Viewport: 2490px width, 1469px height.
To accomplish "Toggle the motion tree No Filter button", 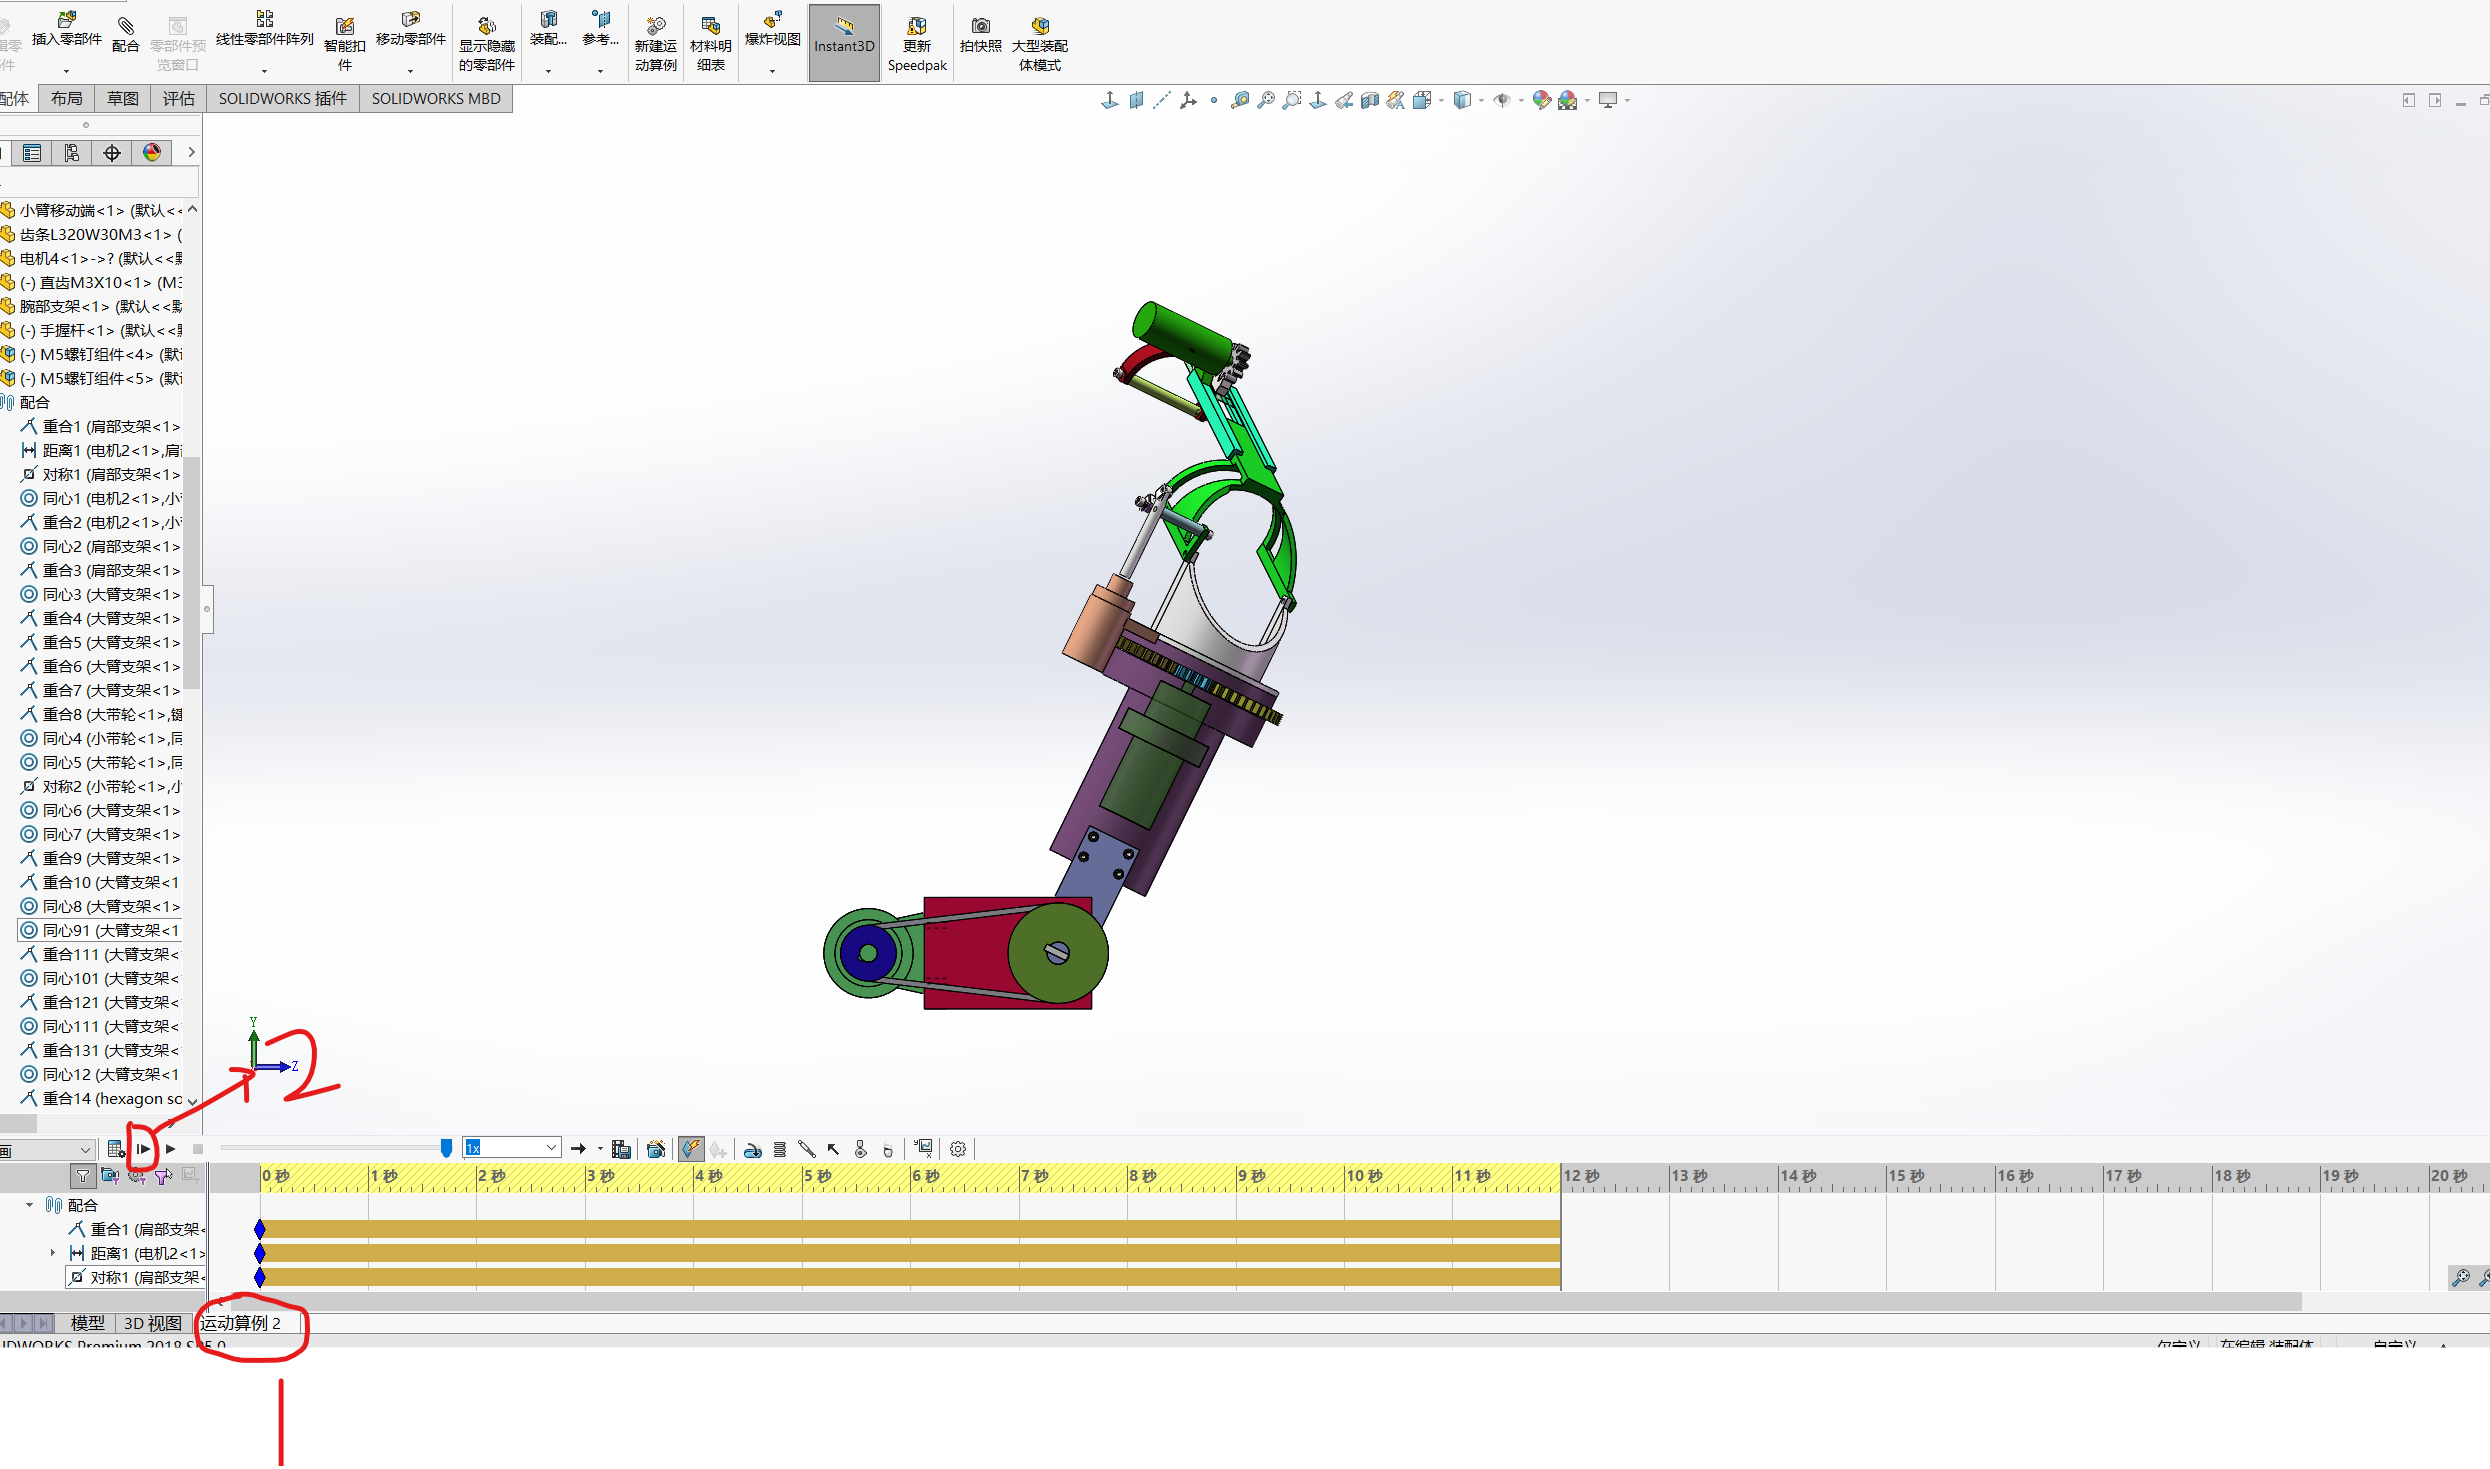I will click(x=83, y=1176).
